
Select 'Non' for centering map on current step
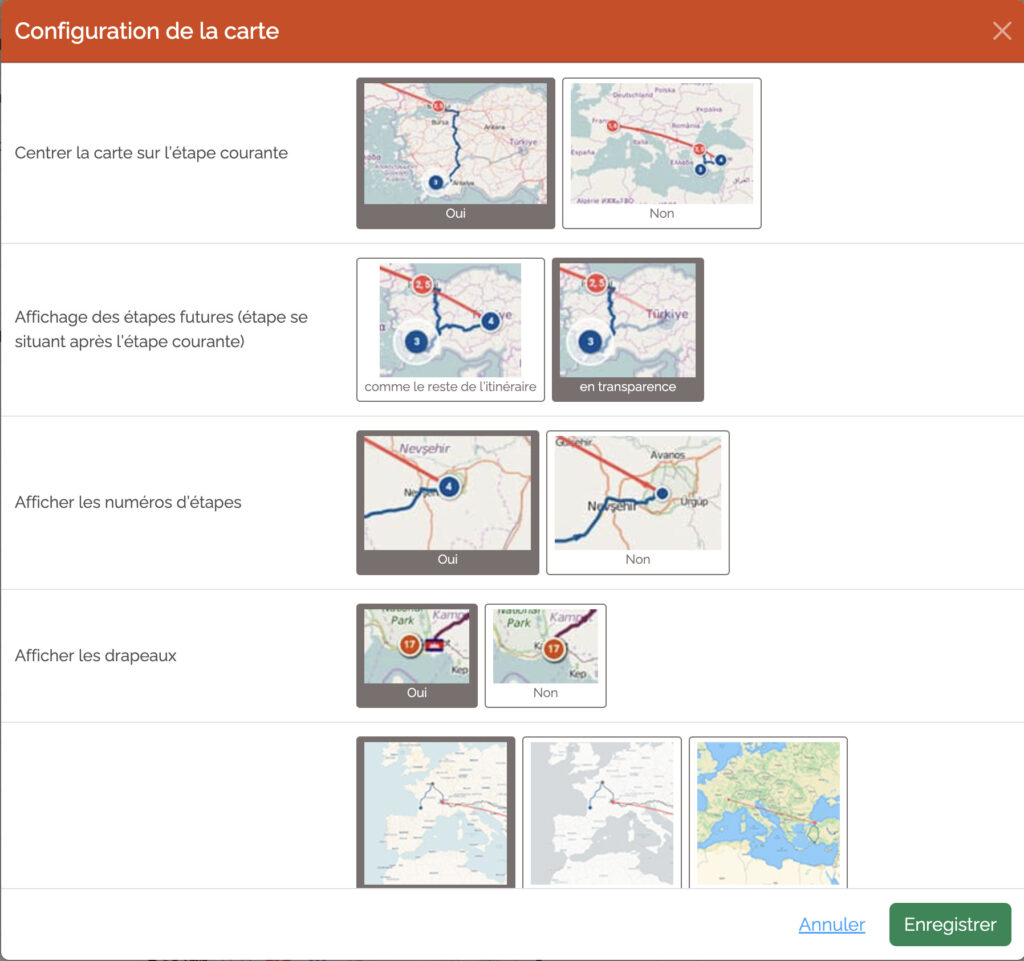point(661,153)
